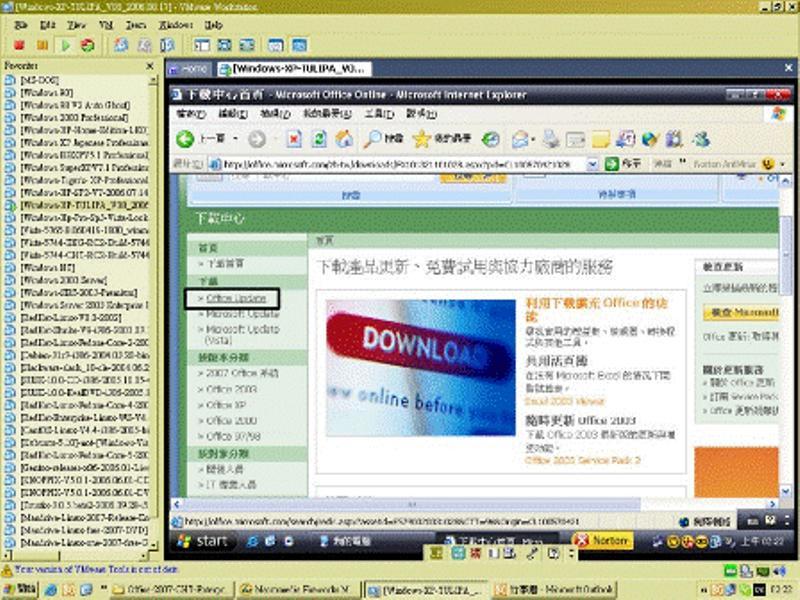The image size is (800, 600).
Task: Click the Office Update link
Action: (x=236, y=298)
